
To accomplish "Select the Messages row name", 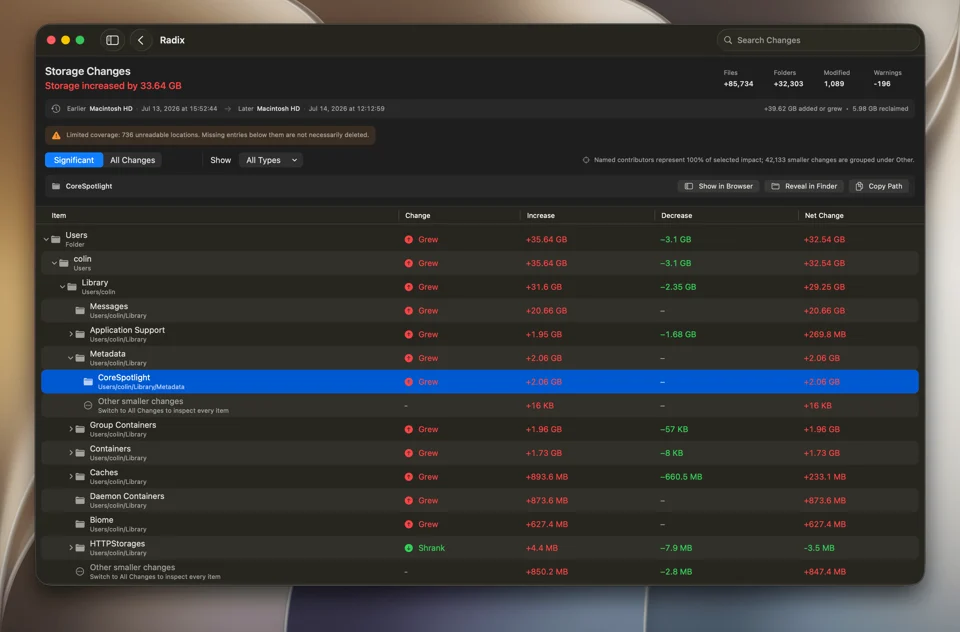I will pos(109,306).
